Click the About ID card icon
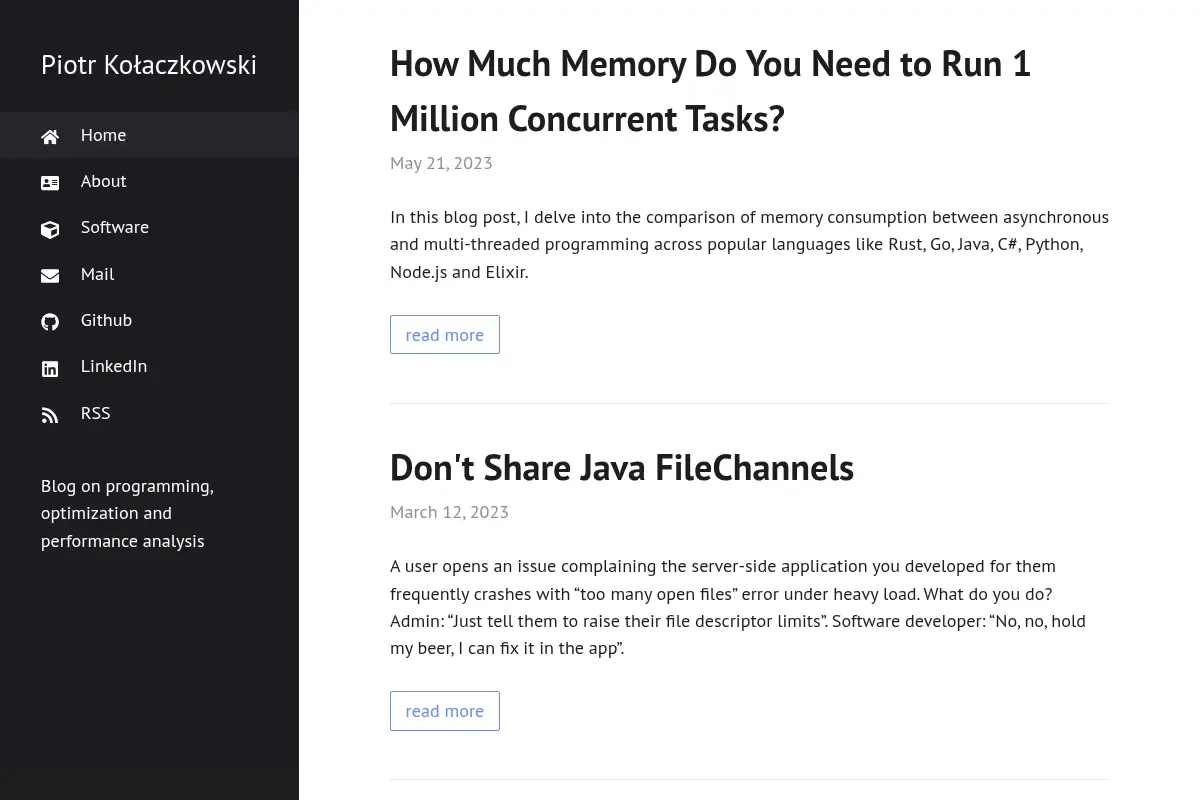This screenshot has width=1200, height=800. coord(50,182)
